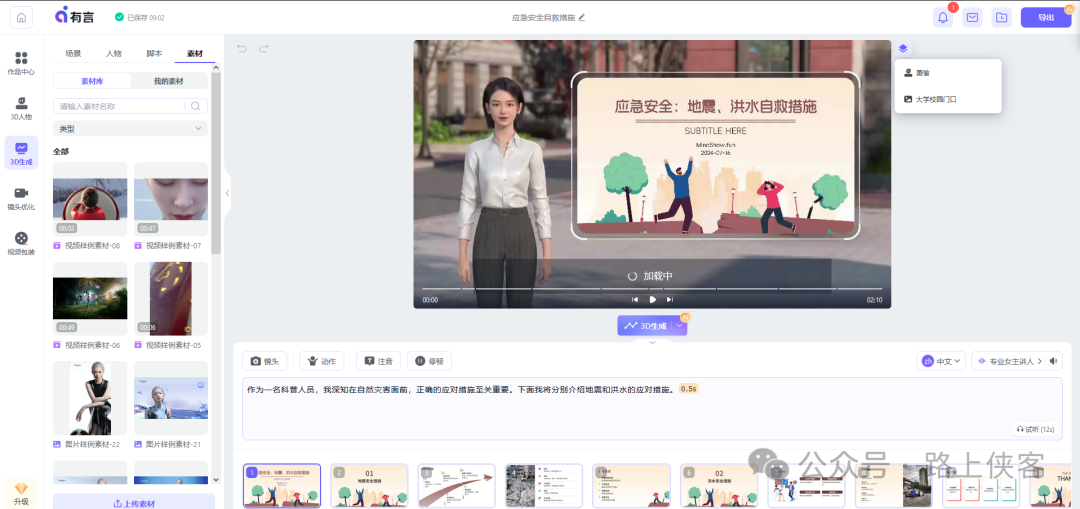Viewport: 1080px width, 509px height.
Task: Click material panel scrollbar up arrow
Action: (216, 67)
